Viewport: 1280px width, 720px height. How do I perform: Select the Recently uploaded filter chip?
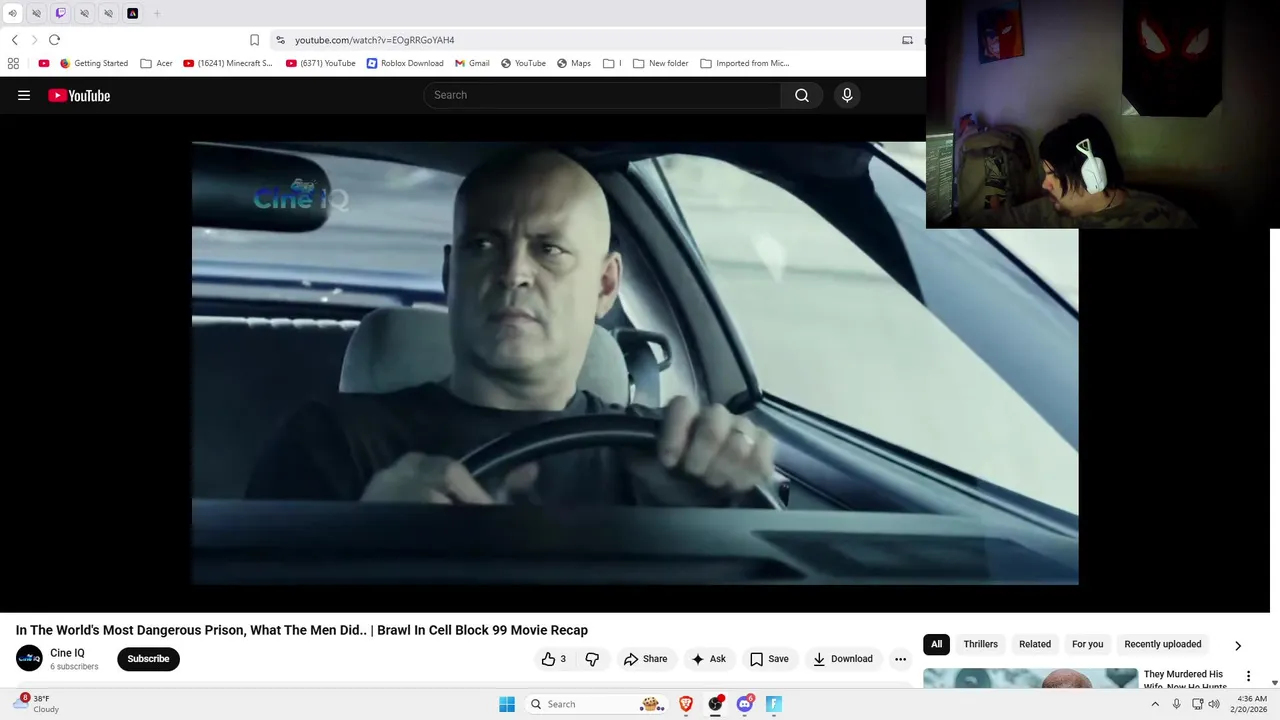click(x=1163, y=644)
